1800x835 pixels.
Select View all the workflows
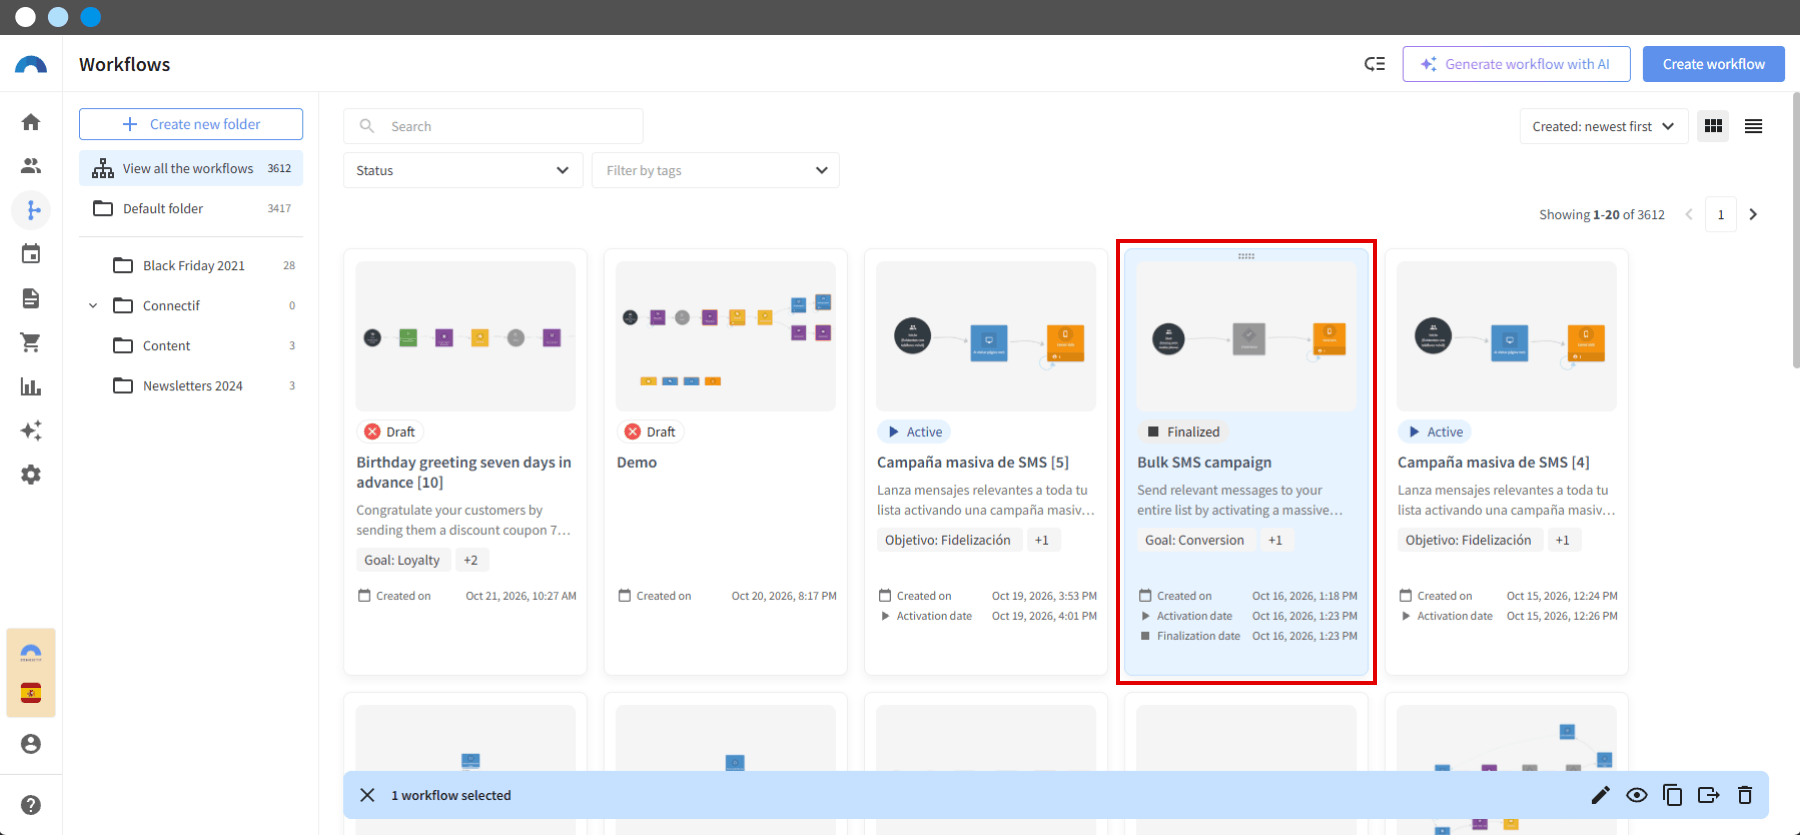tap(191, 168)
